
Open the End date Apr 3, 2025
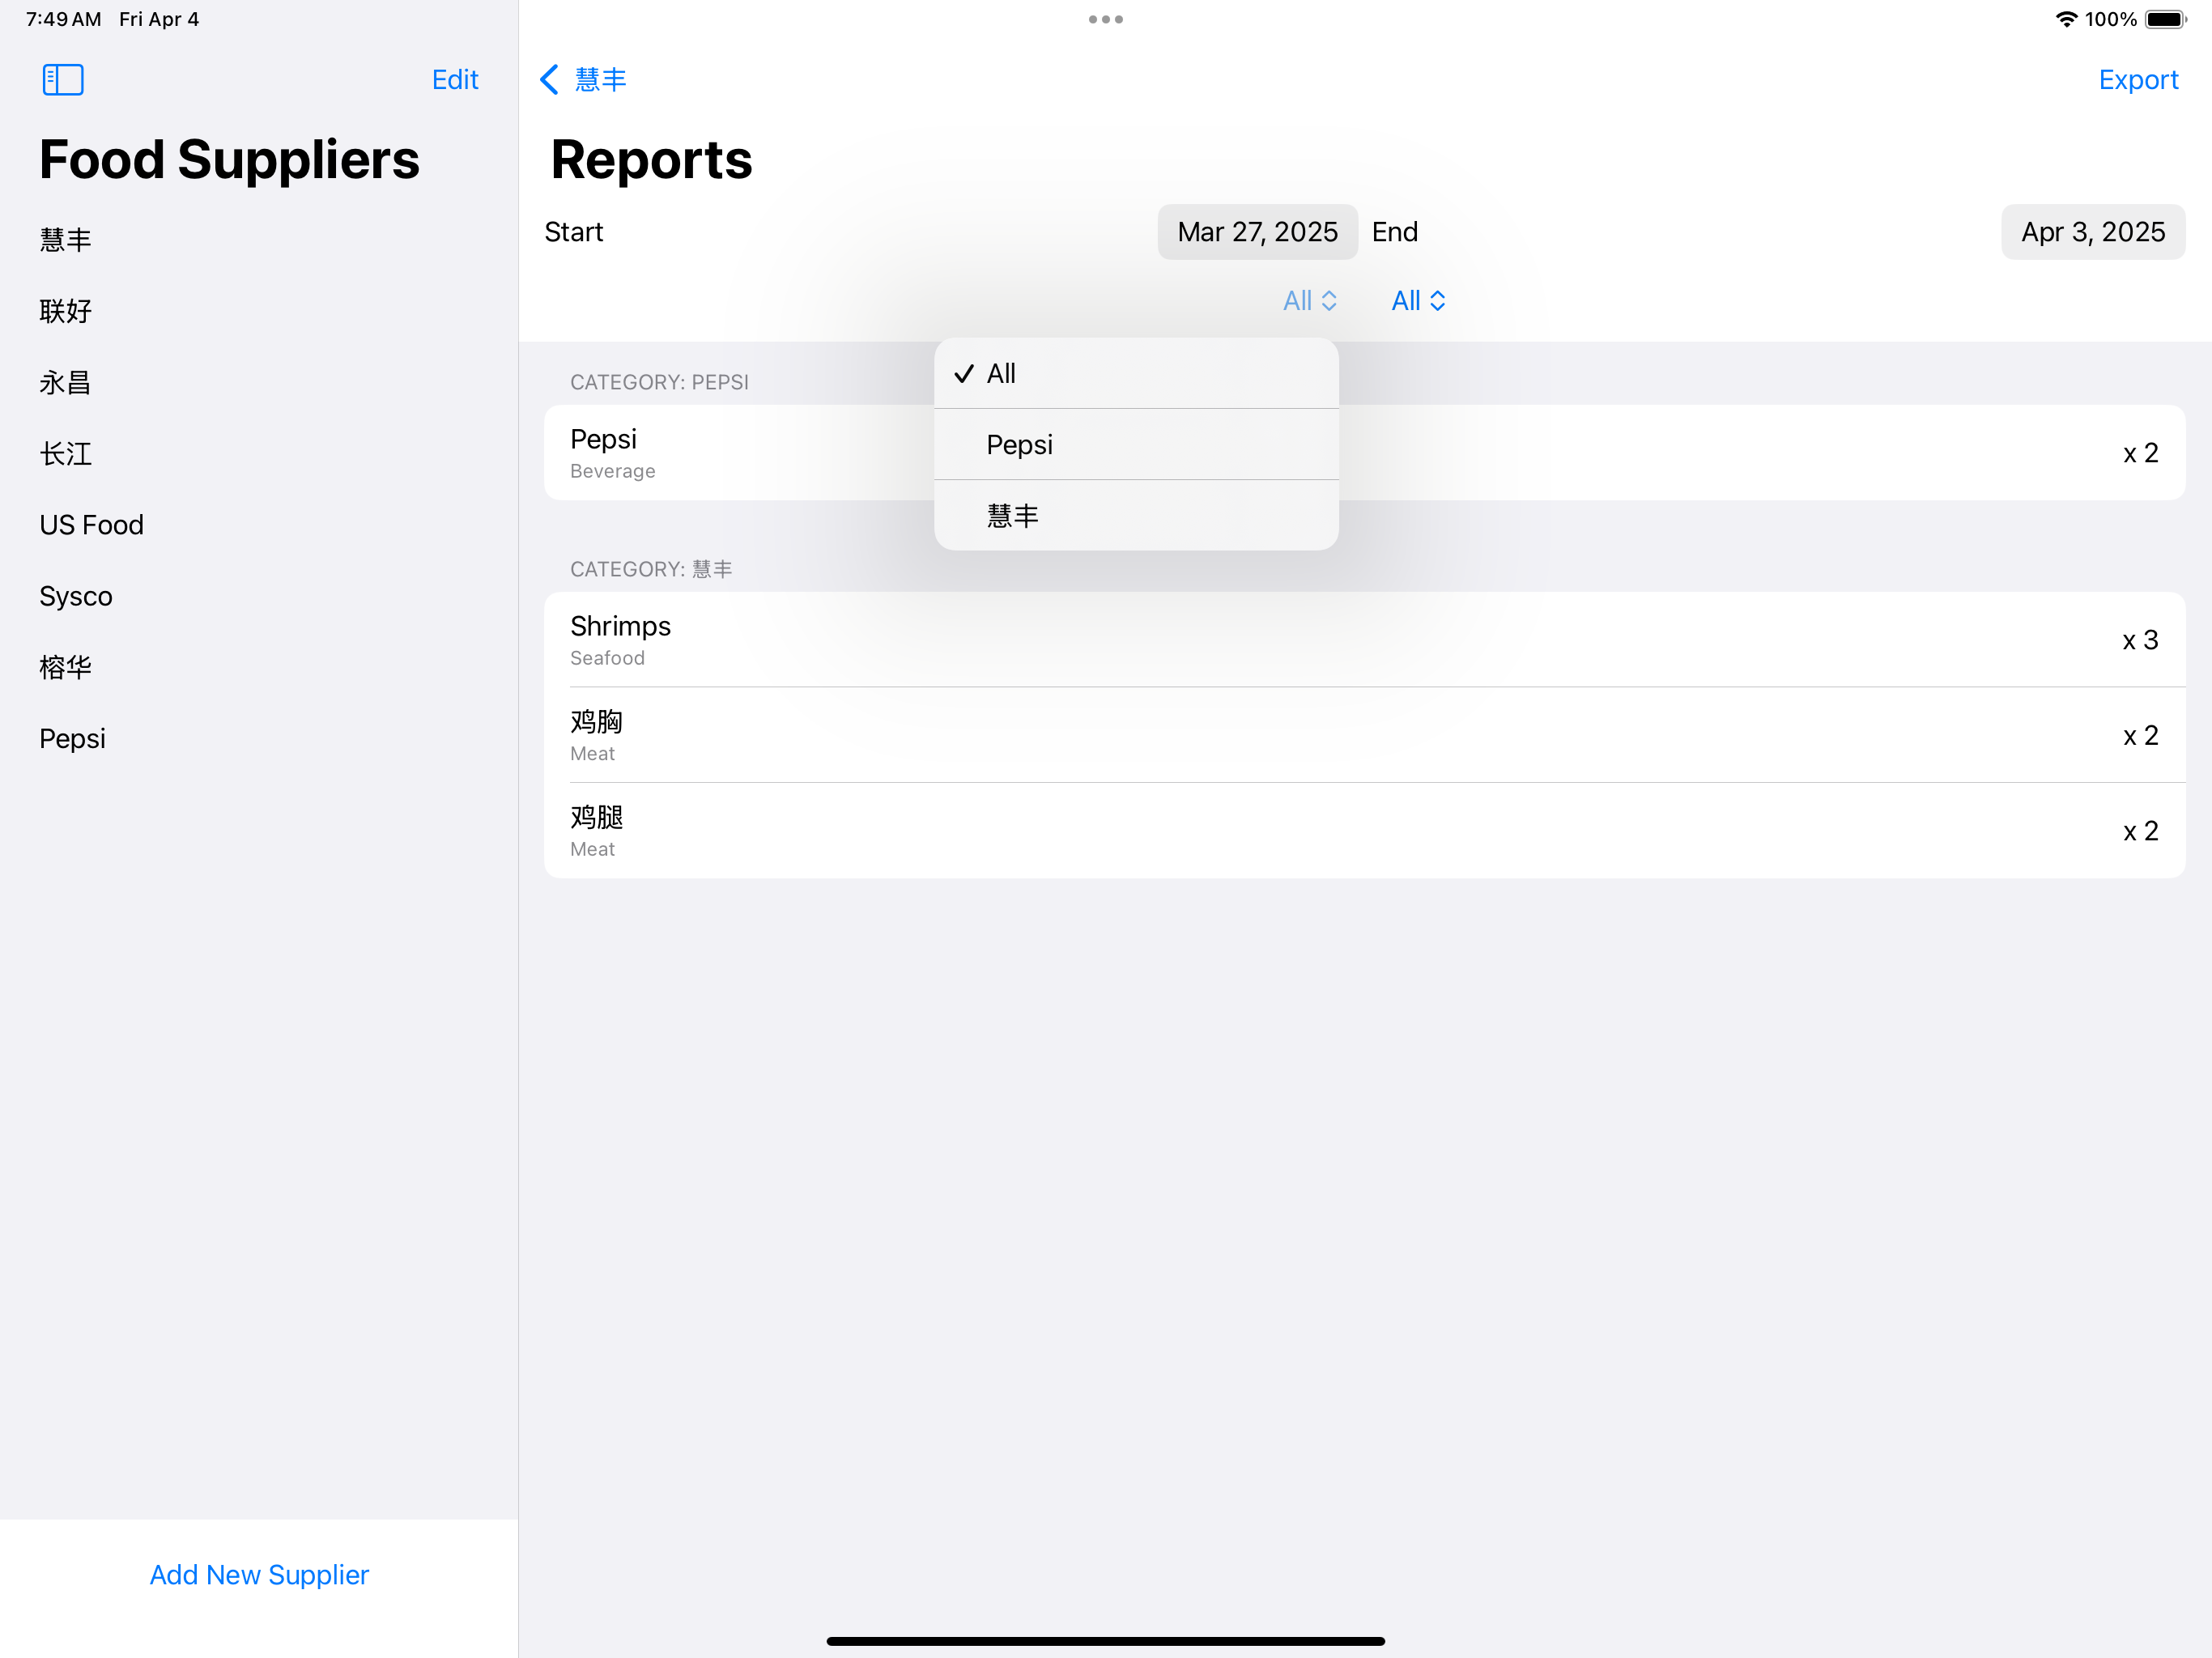coord(2093,232)
